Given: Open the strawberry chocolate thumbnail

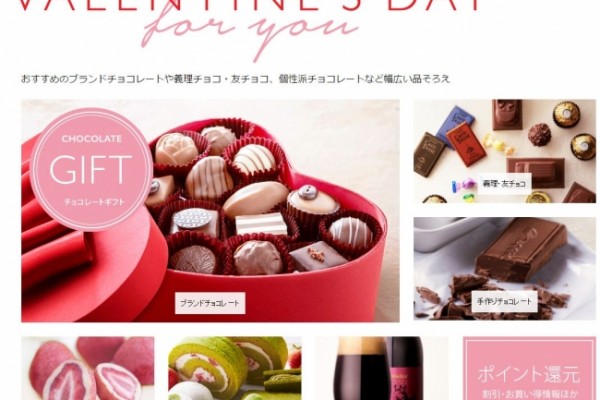Looking at the screenshot, I should tap(88, 368).
